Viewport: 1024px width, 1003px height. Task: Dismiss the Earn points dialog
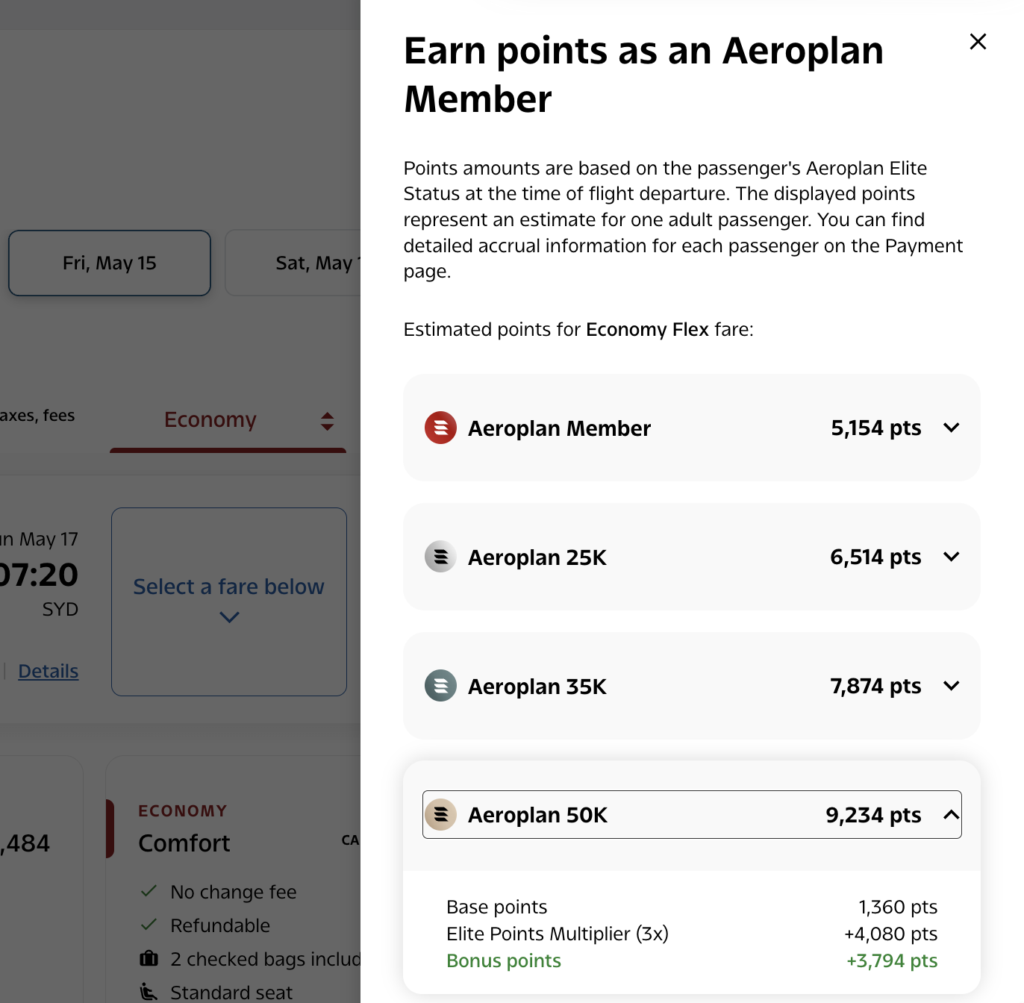tap(977, 42)
